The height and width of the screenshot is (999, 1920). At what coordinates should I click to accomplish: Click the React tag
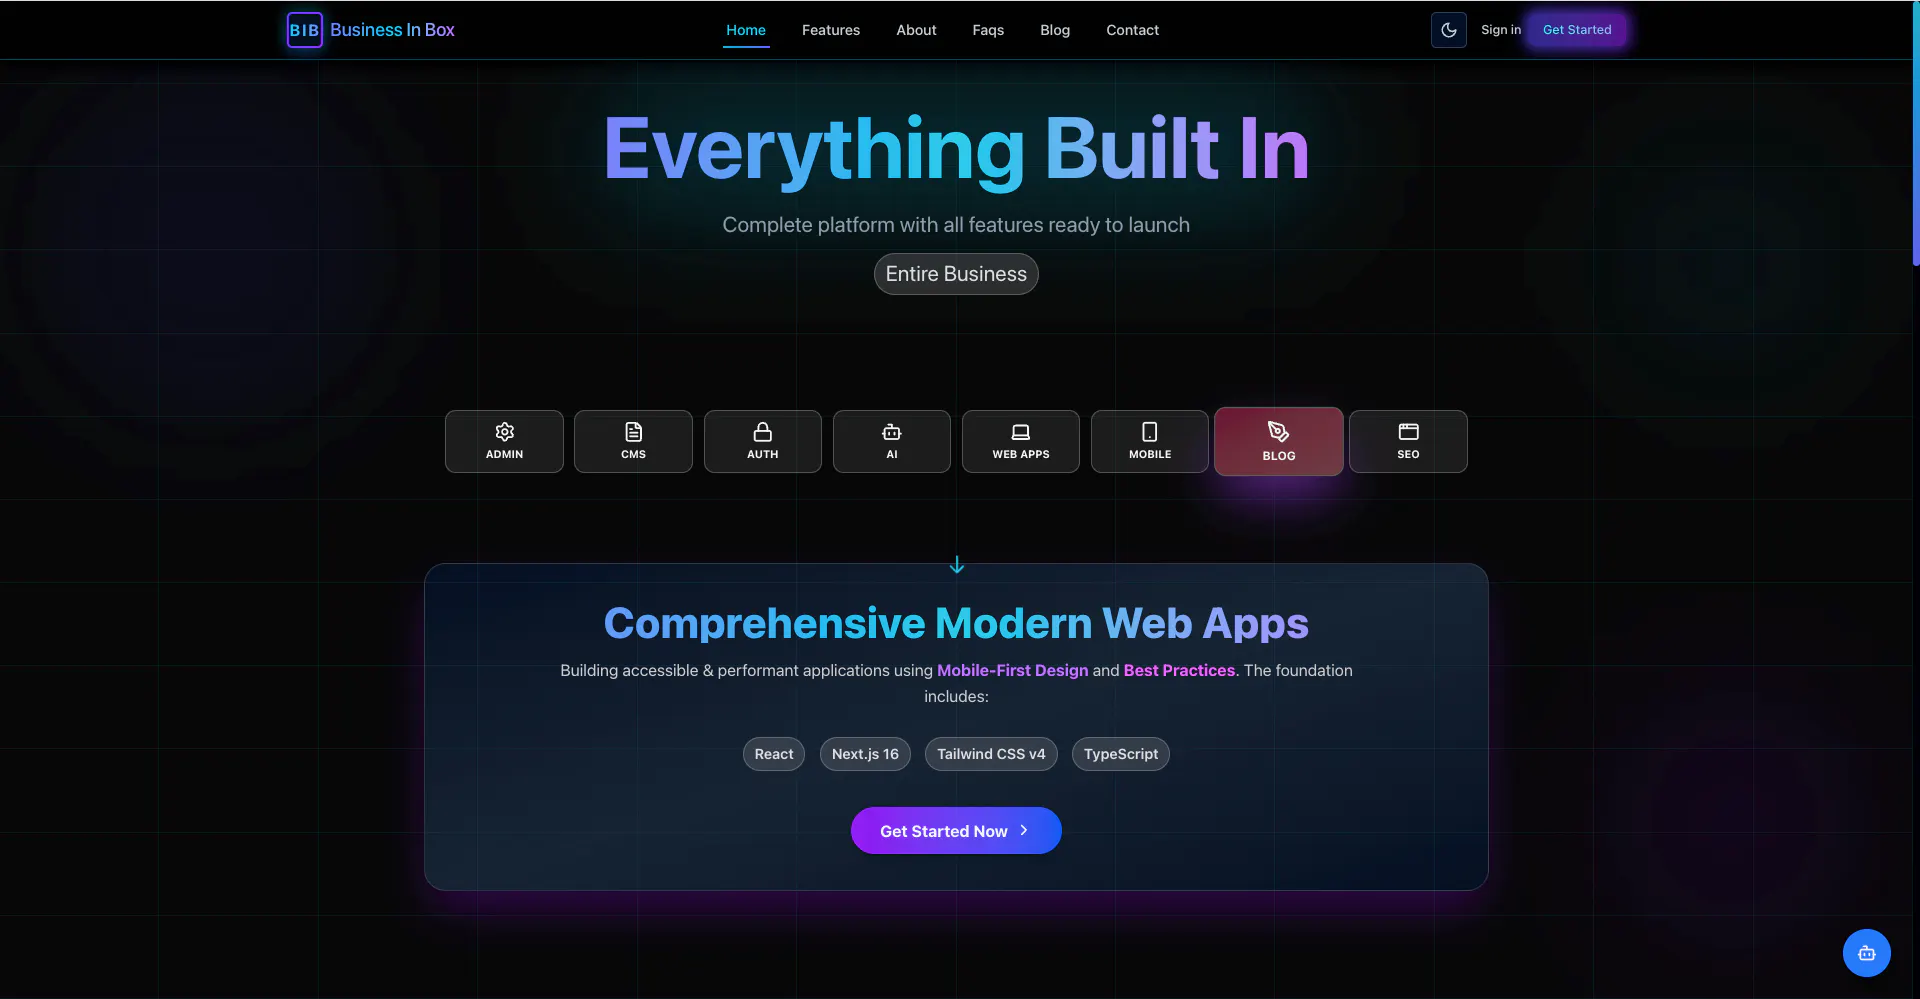point(773,754)
